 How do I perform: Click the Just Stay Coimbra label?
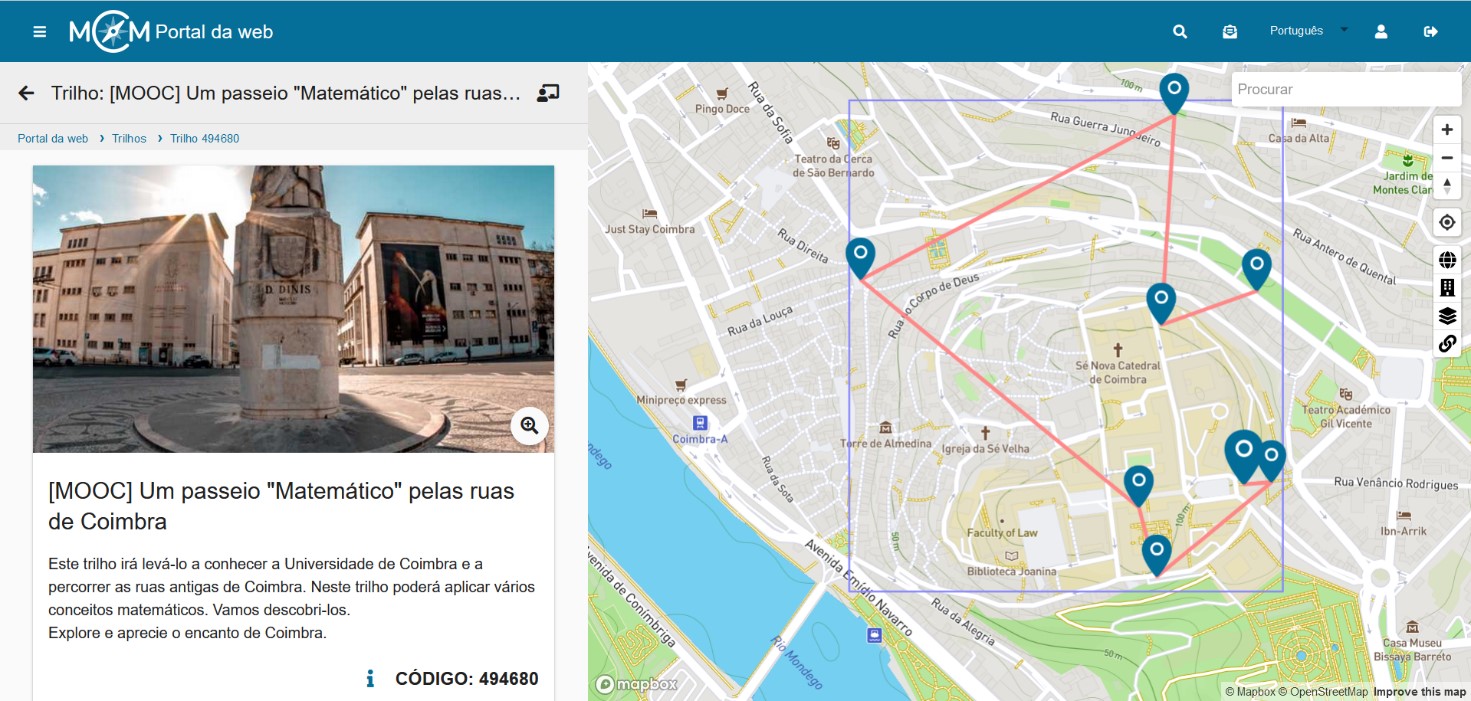[650, 229]
